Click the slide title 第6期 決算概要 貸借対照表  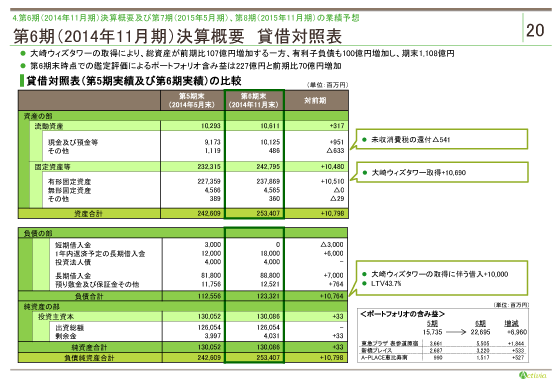(178, 36)
